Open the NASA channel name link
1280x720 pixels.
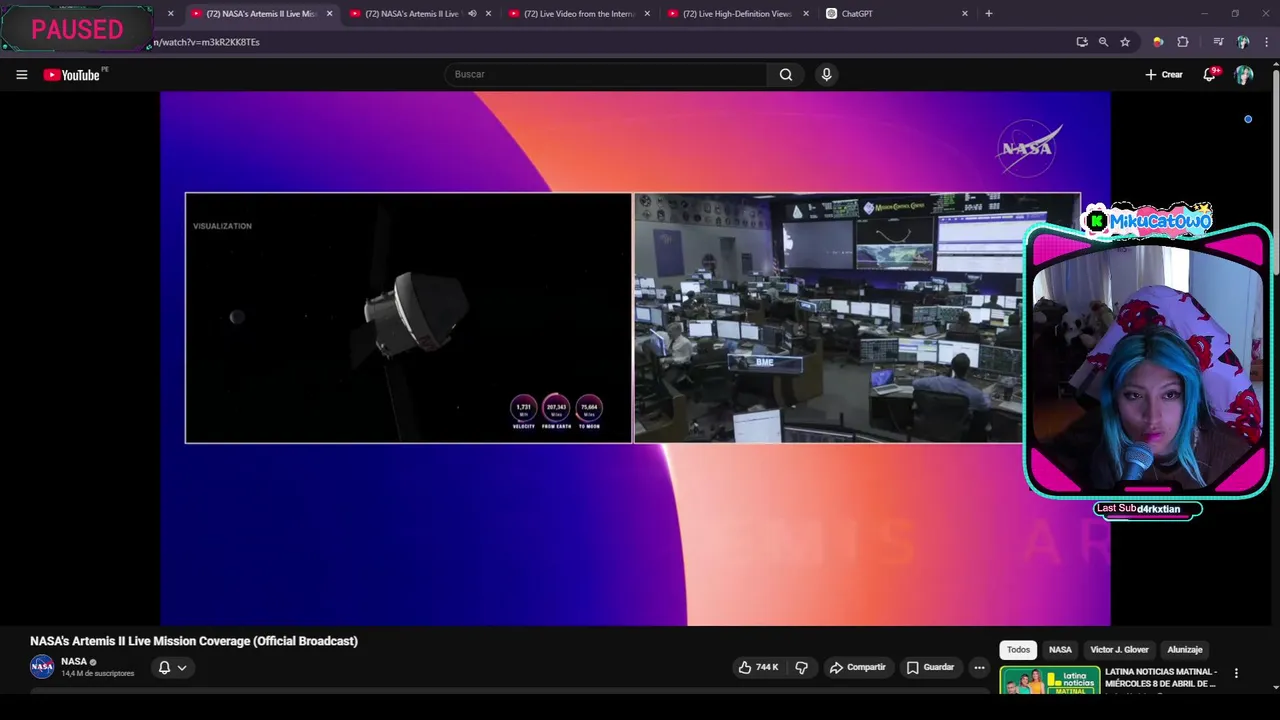74,662
